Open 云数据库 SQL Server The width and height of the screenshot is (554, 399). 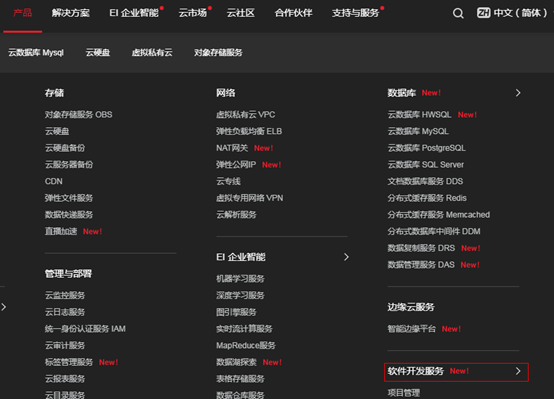(x=426, y=164)
